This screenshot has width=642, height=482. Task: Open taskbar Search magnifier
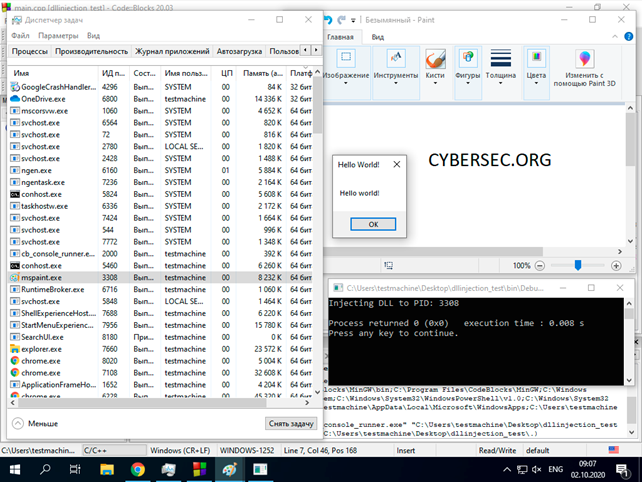click(x=45, y=469)
